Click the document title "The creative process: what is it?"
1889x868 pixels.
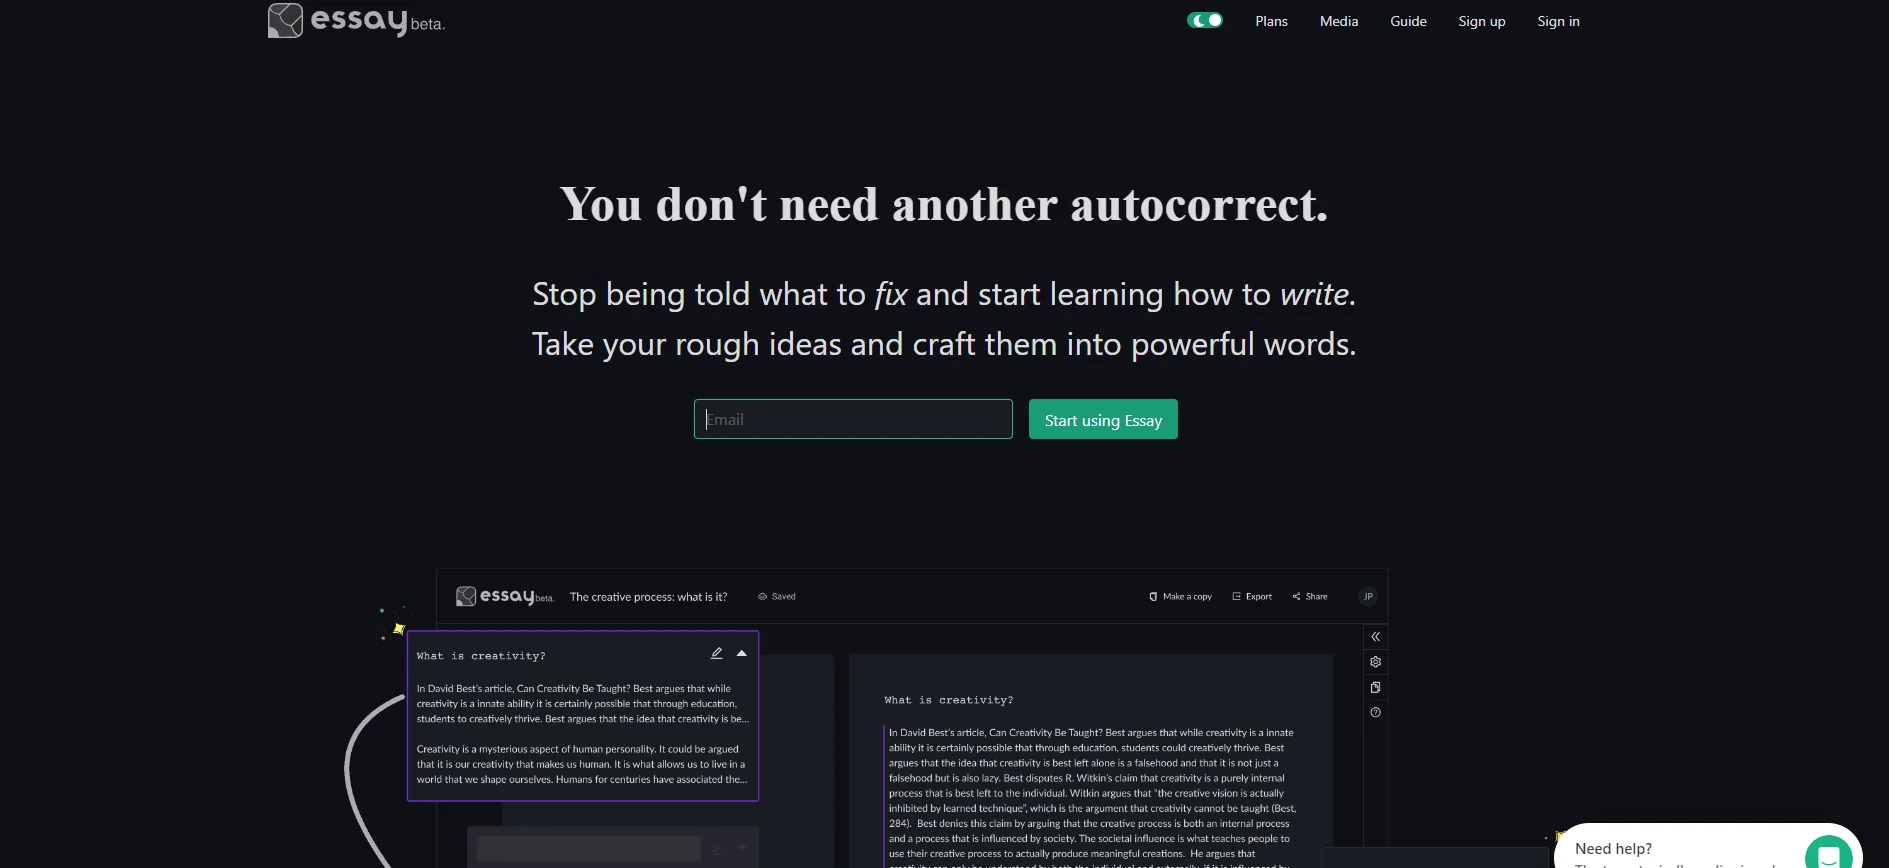(x=648, y=597)
